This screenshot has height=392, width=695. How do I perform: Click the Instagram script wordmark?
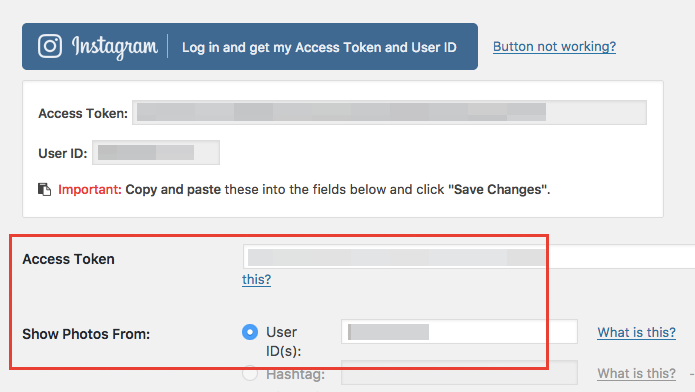tap(115, 47)
